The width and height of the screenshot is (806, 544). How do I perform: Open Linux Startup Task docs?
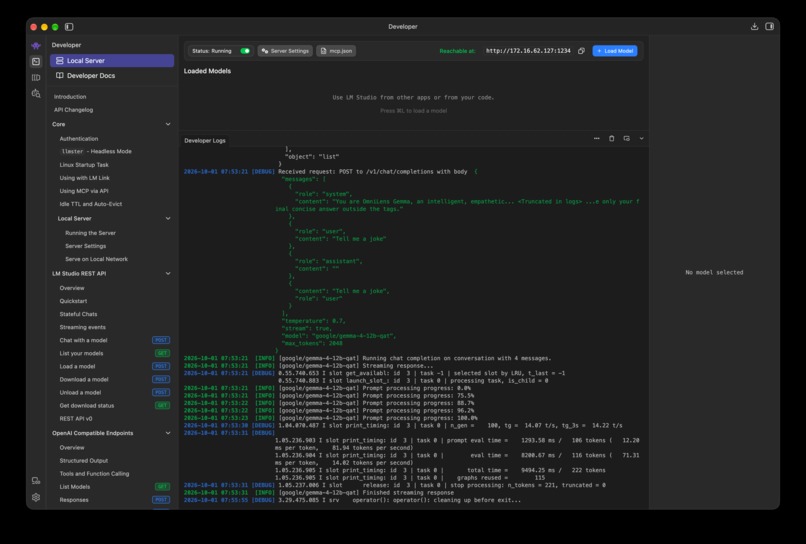pyautogui.click(x=84, y=165)
